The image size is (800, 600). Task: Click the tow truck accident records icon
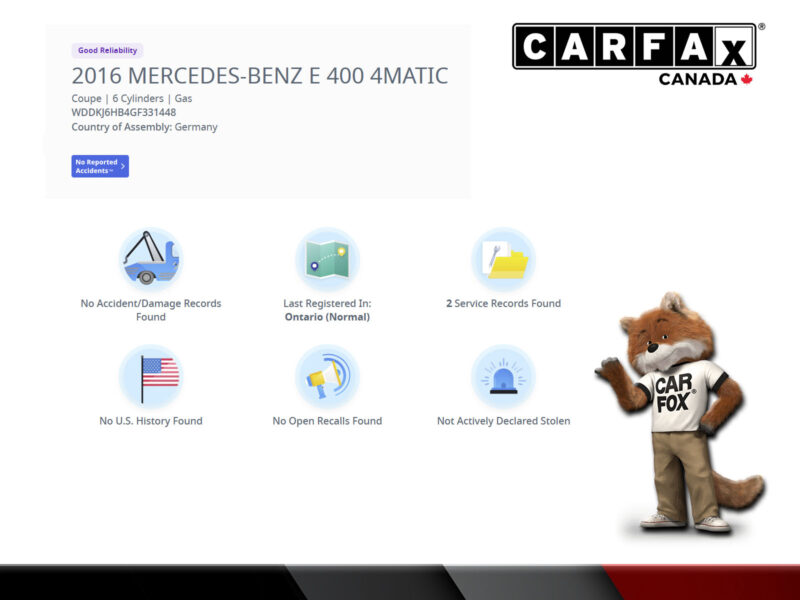pyautogui.click(x=151, y=259)
